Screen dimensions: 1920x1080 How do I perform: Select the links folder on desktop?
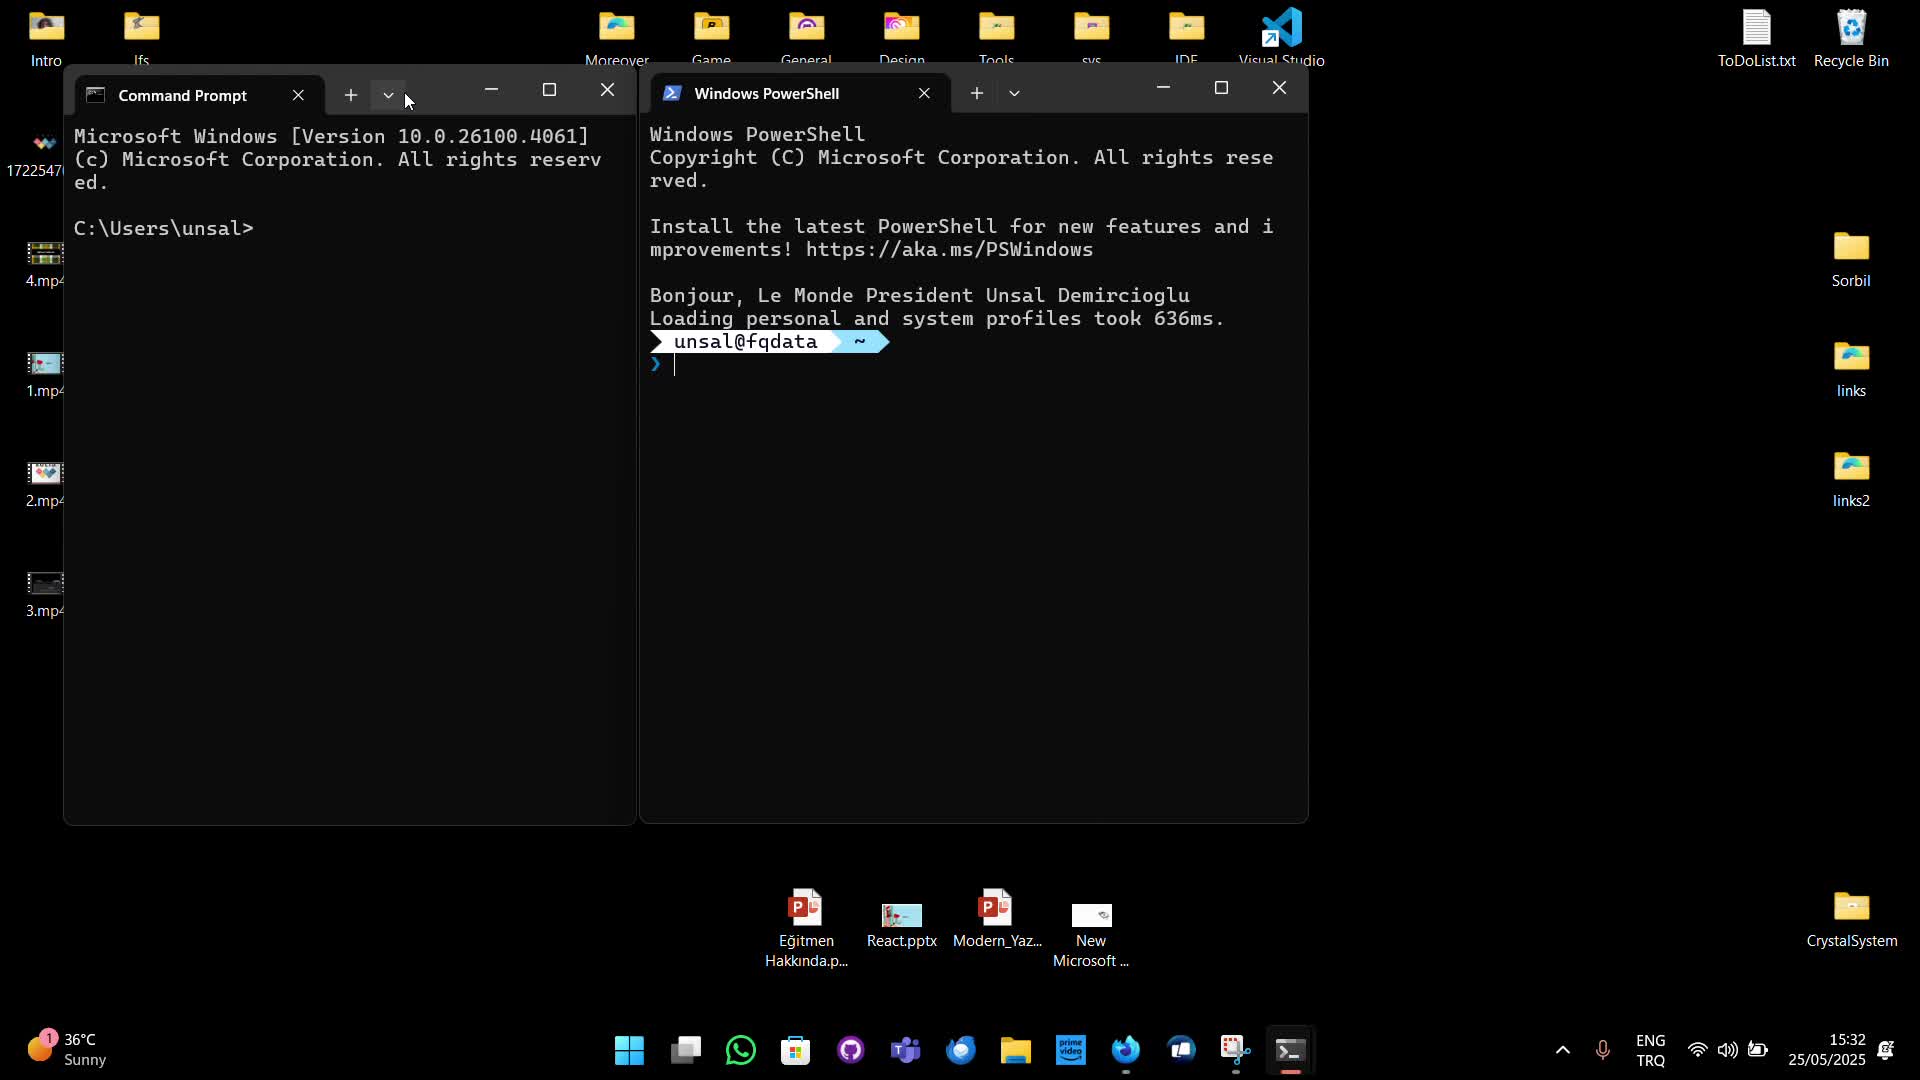(x=1851, y=369)
